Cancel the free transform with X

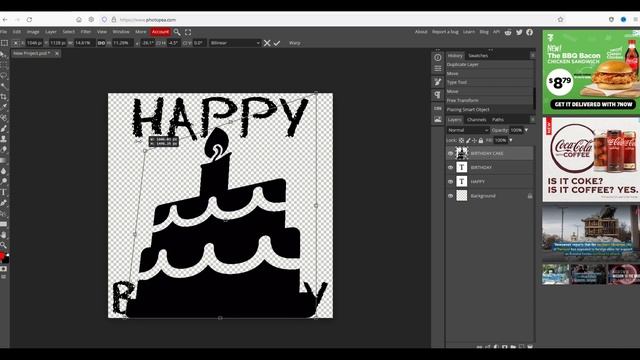(267, 43)
